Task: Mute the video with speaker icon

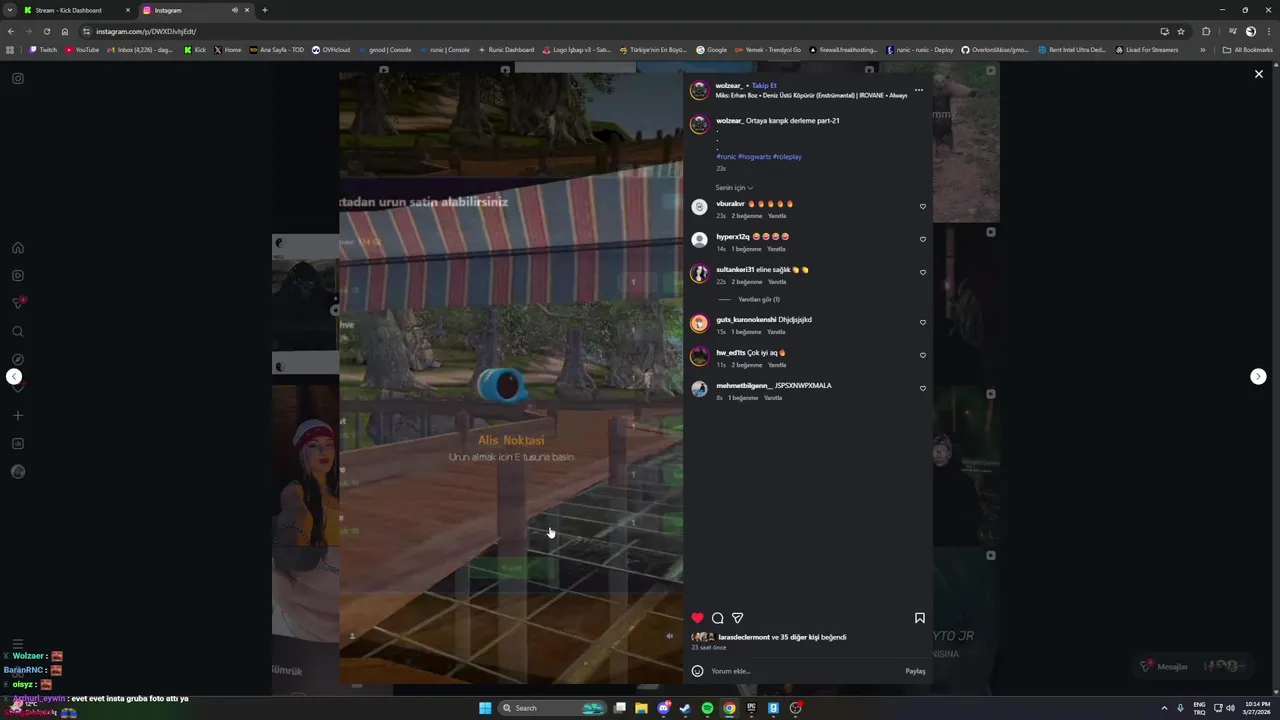Action: click(670, 636)
